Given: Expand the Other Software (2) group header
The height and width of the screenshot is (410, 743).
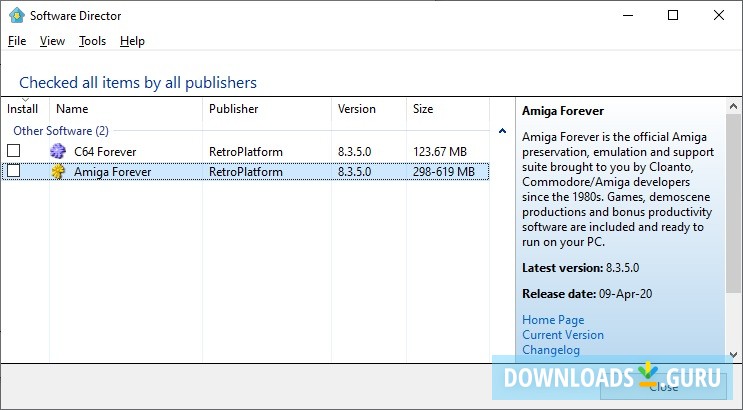Looking at the screenshot, I should [60, 131].
